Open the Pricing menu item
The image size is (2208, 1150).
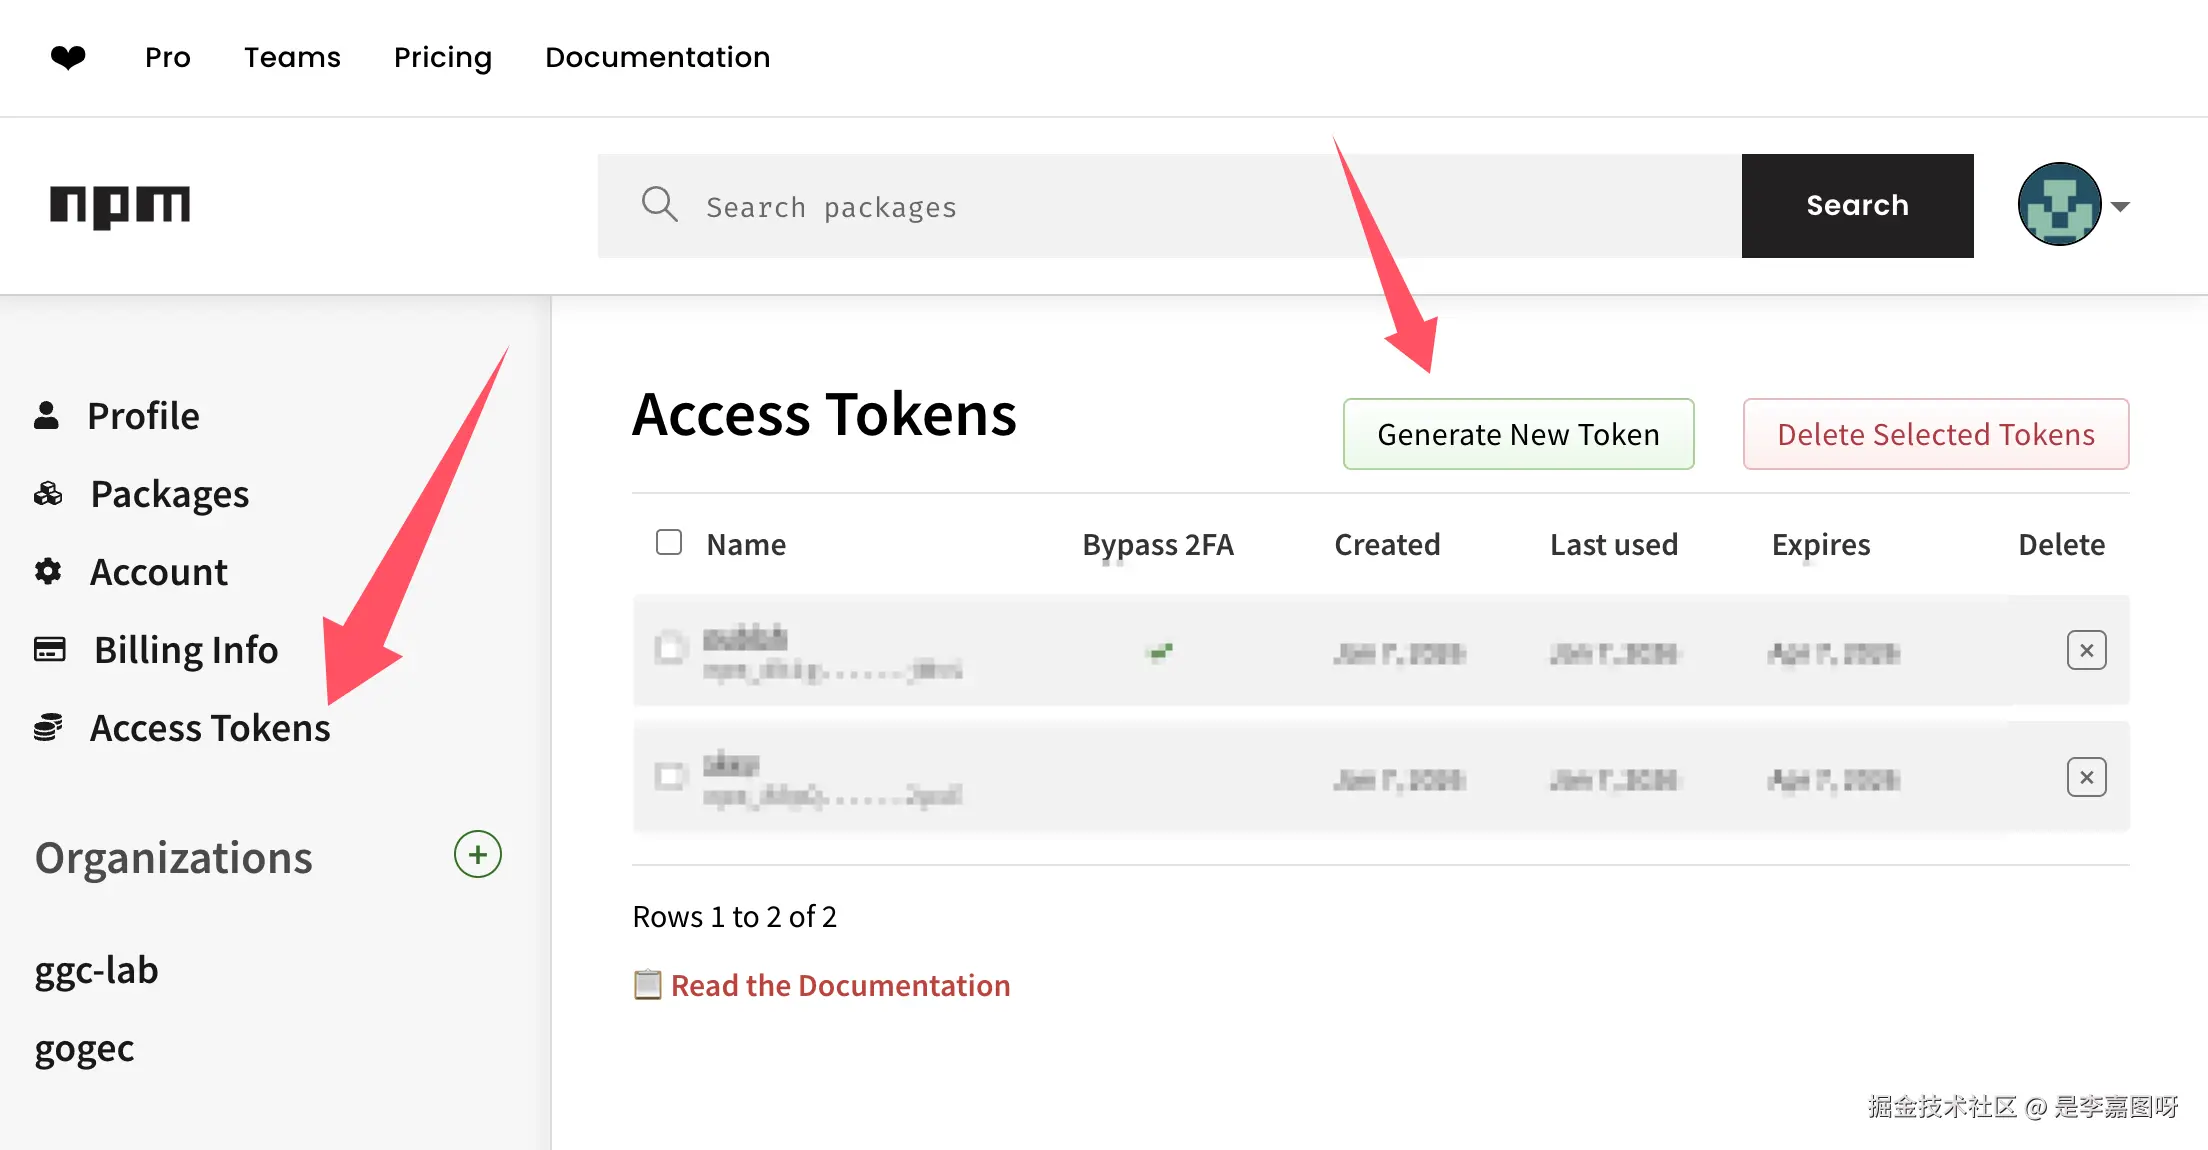coord(443,58)
